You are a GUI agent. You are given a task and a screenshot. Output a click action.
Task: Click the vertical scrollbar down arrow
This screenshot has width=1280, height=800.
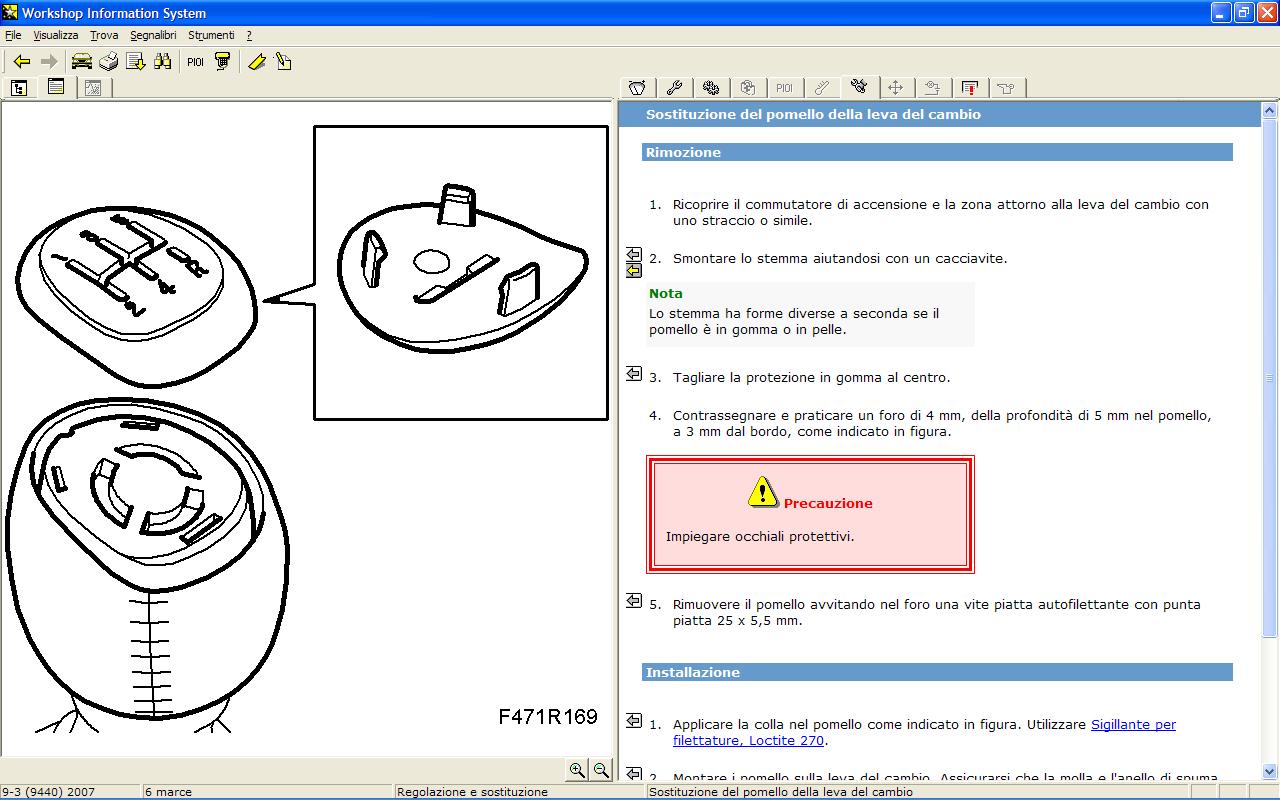pyautogui.click(x=1270, y=771)
